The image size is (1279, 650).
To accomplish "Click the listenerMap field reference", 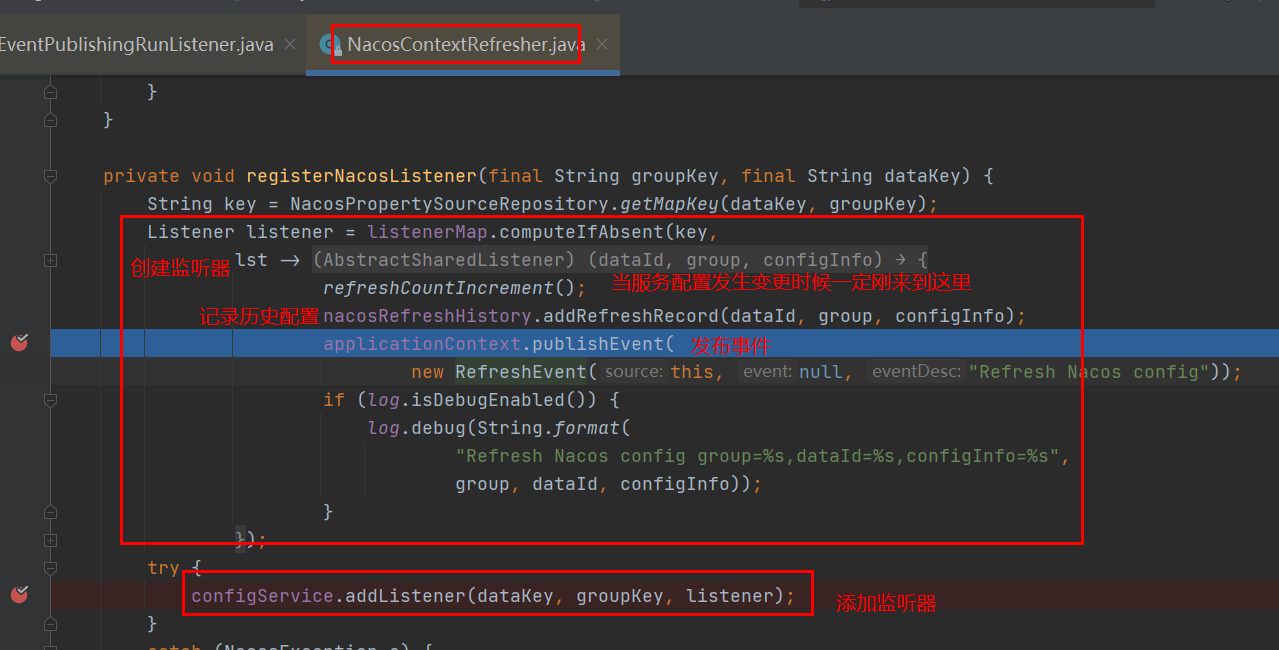I will (427, 232).
